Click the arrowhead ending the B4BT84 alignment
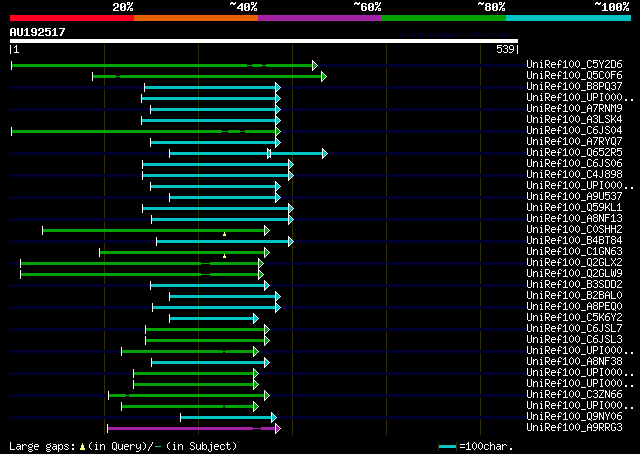 pos(291,242)
